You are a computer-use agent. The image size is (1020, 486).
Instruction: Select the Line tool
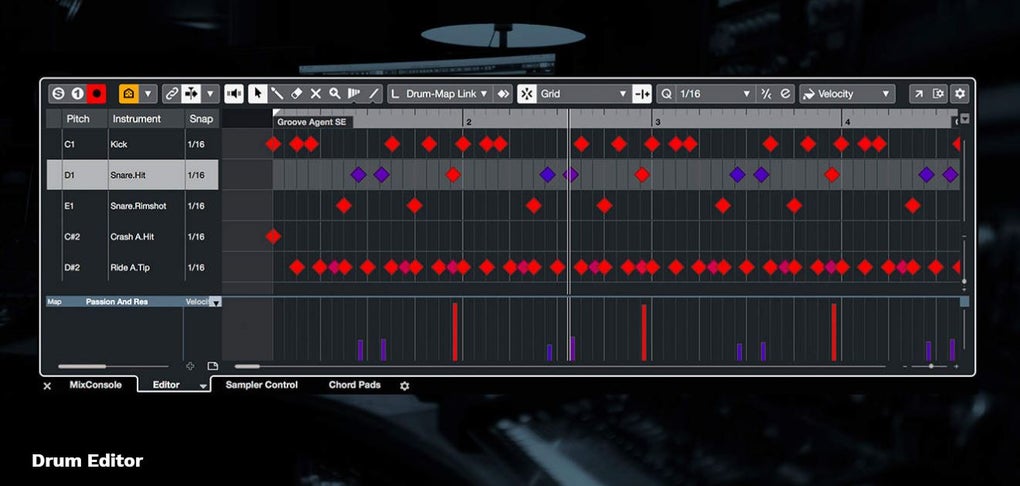tap(374, 93)
